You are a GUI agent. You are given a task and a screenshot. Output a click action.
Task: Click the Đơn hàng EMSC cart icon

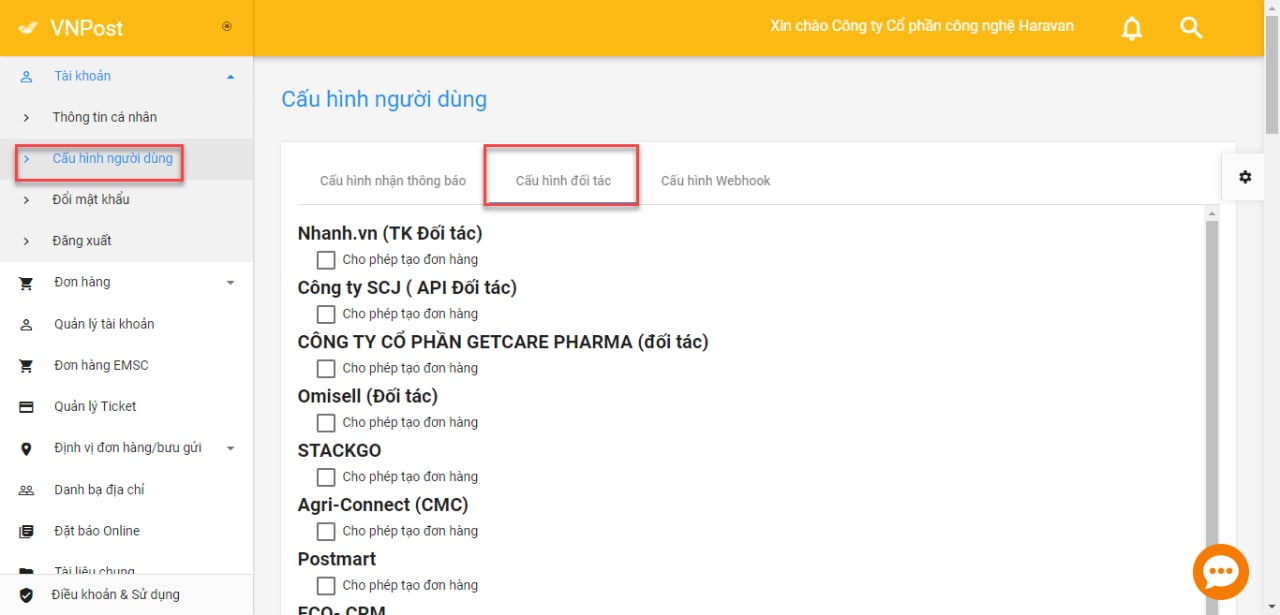pyautogui.click(x=27, y=366)
